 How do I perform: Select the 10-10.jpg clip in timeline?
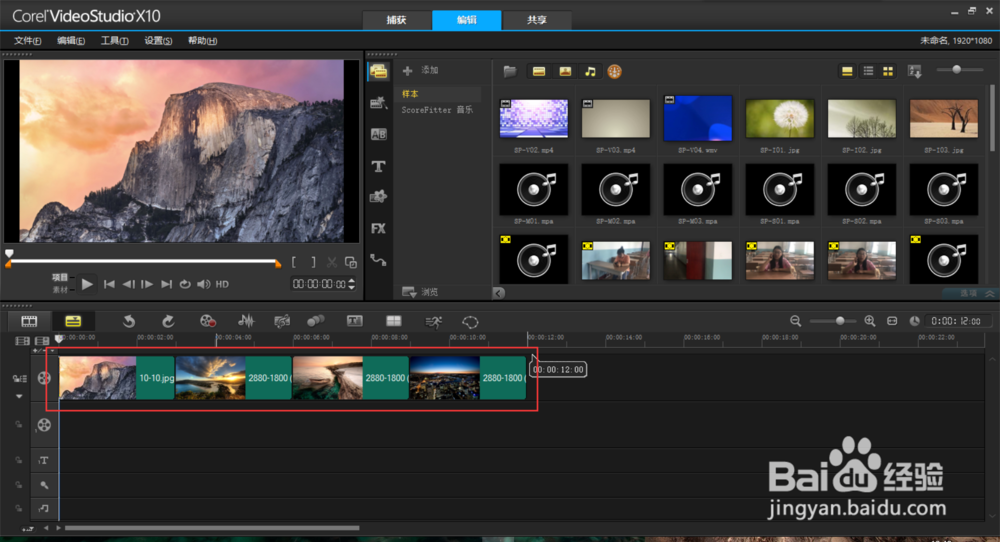pyautogui.click(x=117, y=378)
